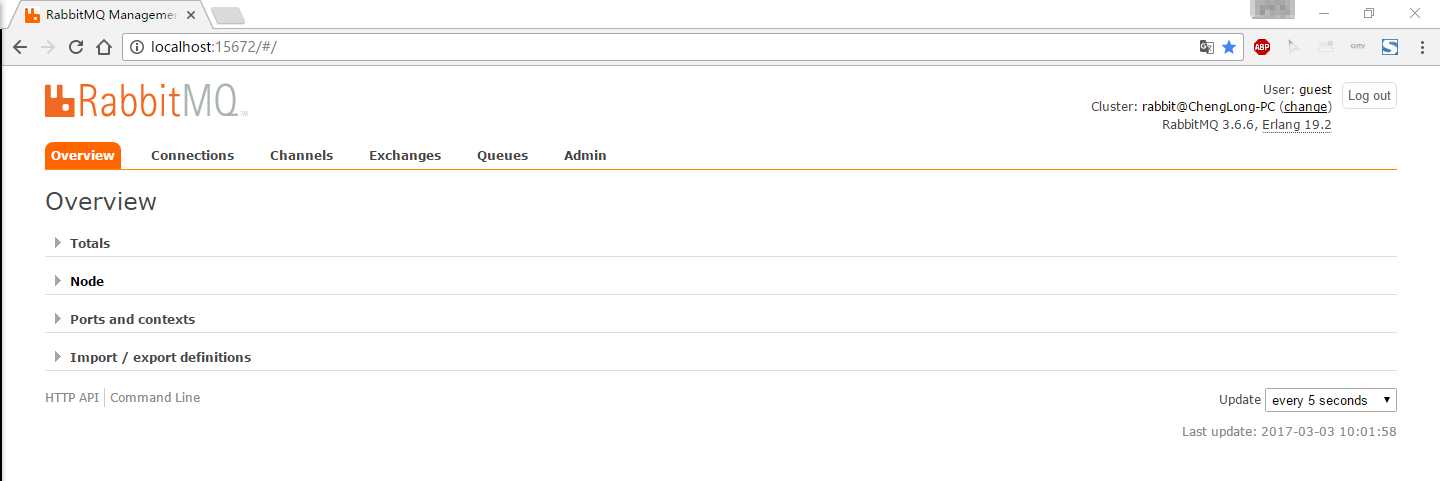Click the blue bookmark star
The width and height of the screenshot is (1440, 481).
coord(1229,47)
